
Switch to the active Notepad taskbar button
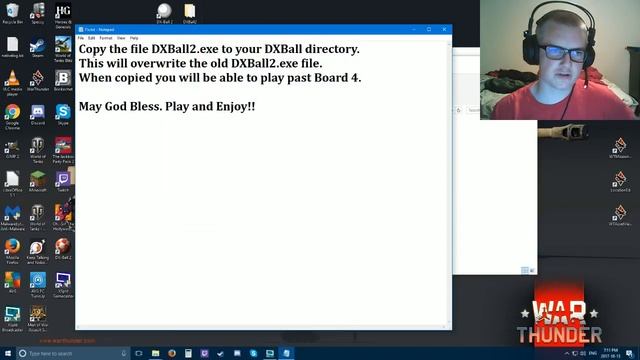tap(286, 353)
